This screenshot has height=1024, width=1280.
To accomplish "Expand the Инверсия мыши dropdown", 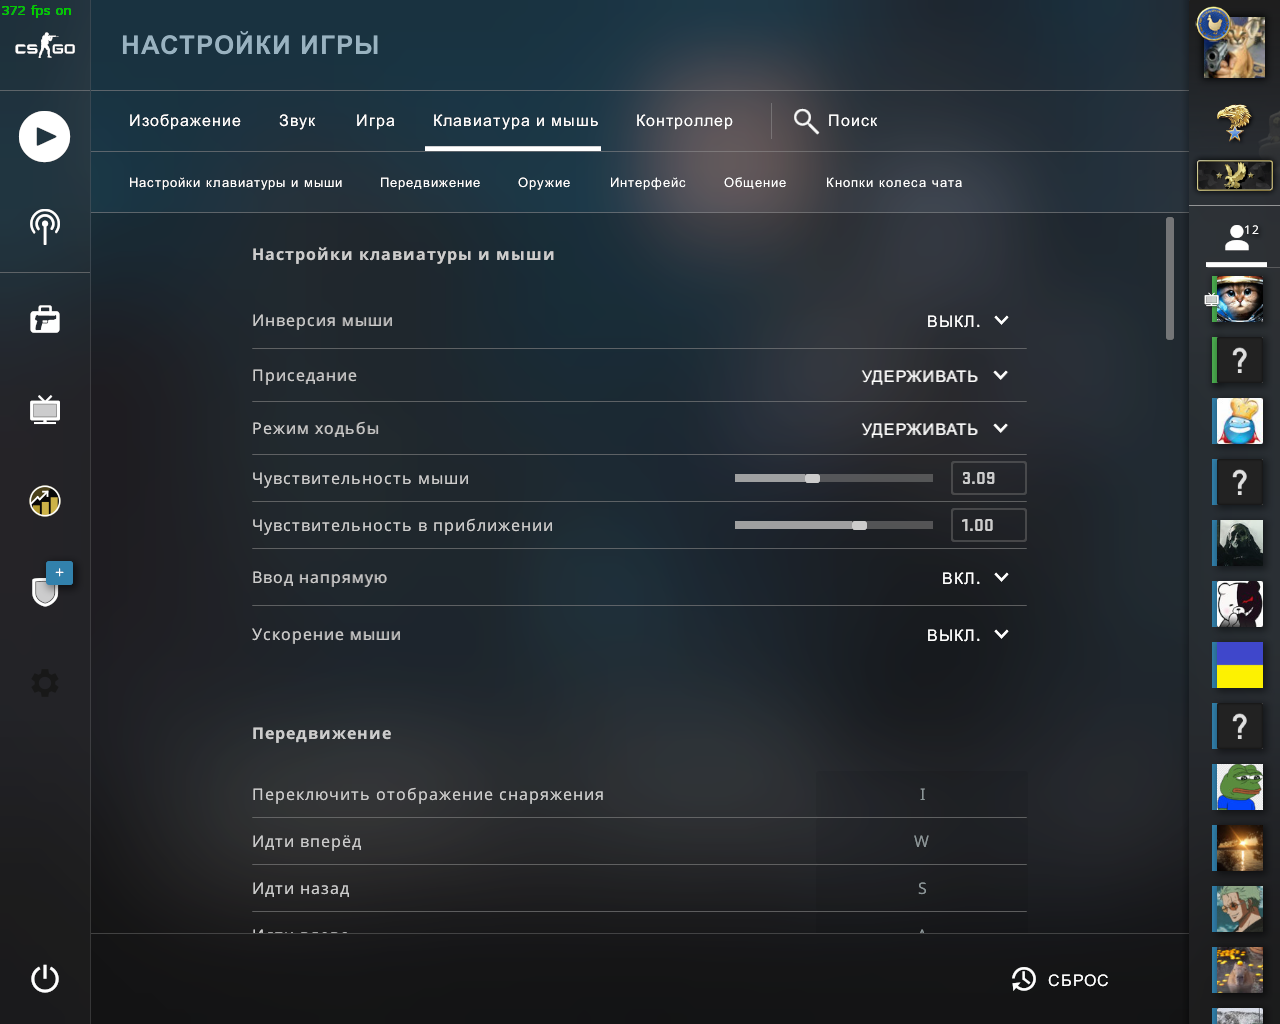I will pos(968,321).
